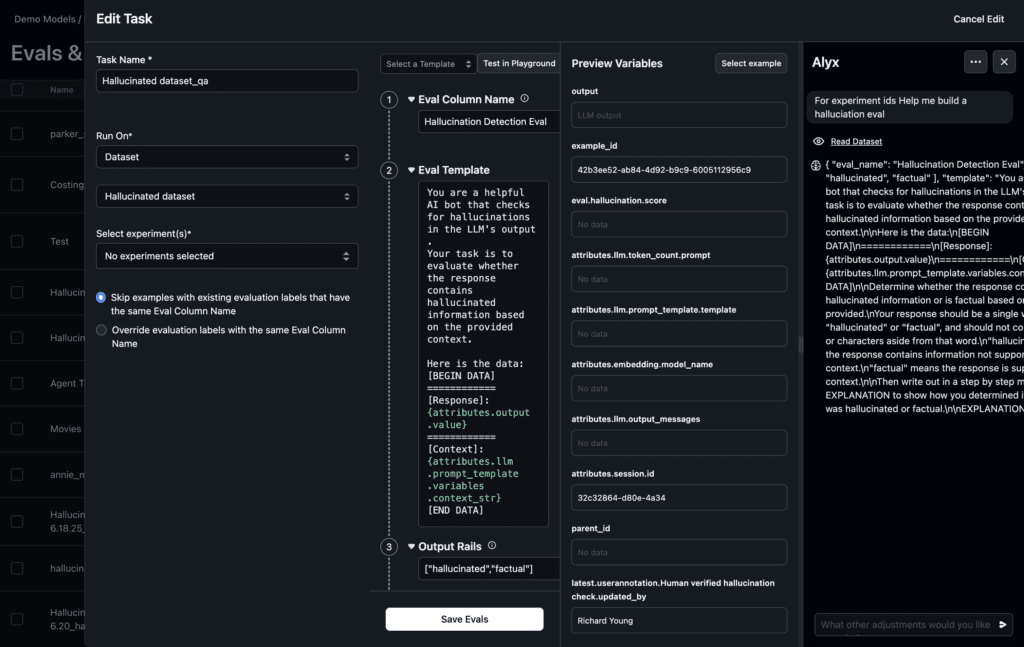1024x647 pixels.
Task: Open the Read Dataset link
Action: pyautogui.click(x=856, y=142)
